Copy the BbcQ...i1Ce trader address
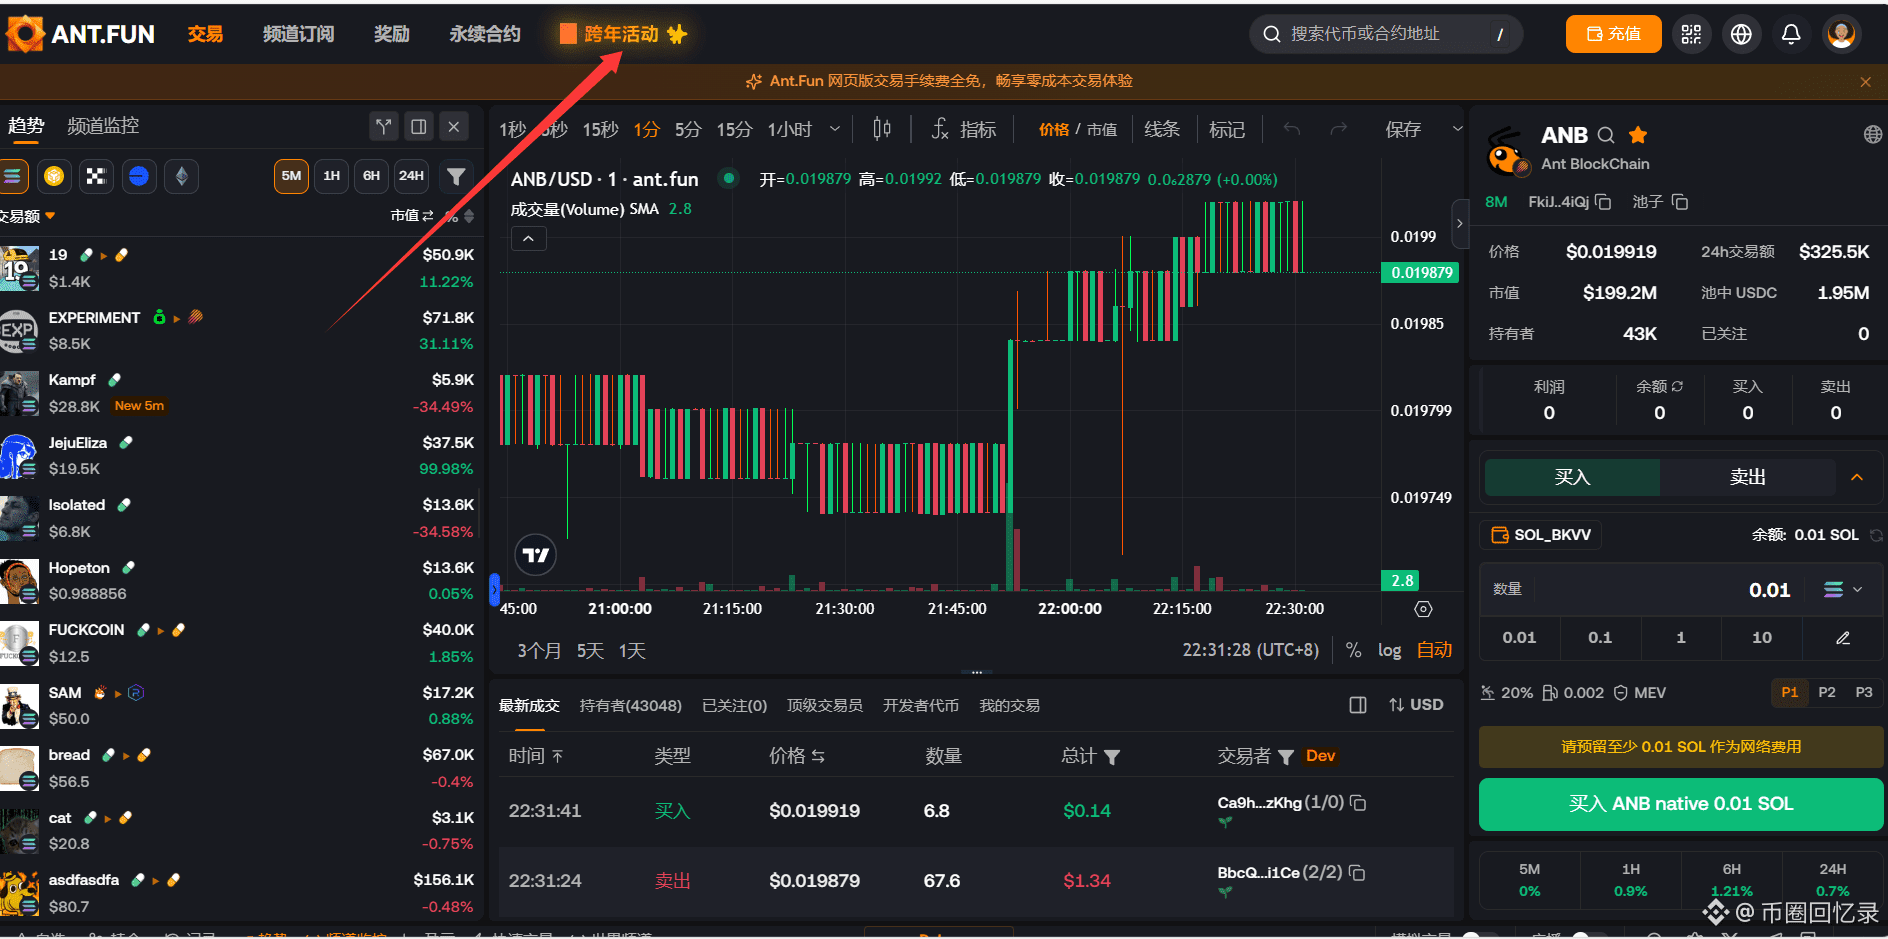 (x=1357, y=873)
